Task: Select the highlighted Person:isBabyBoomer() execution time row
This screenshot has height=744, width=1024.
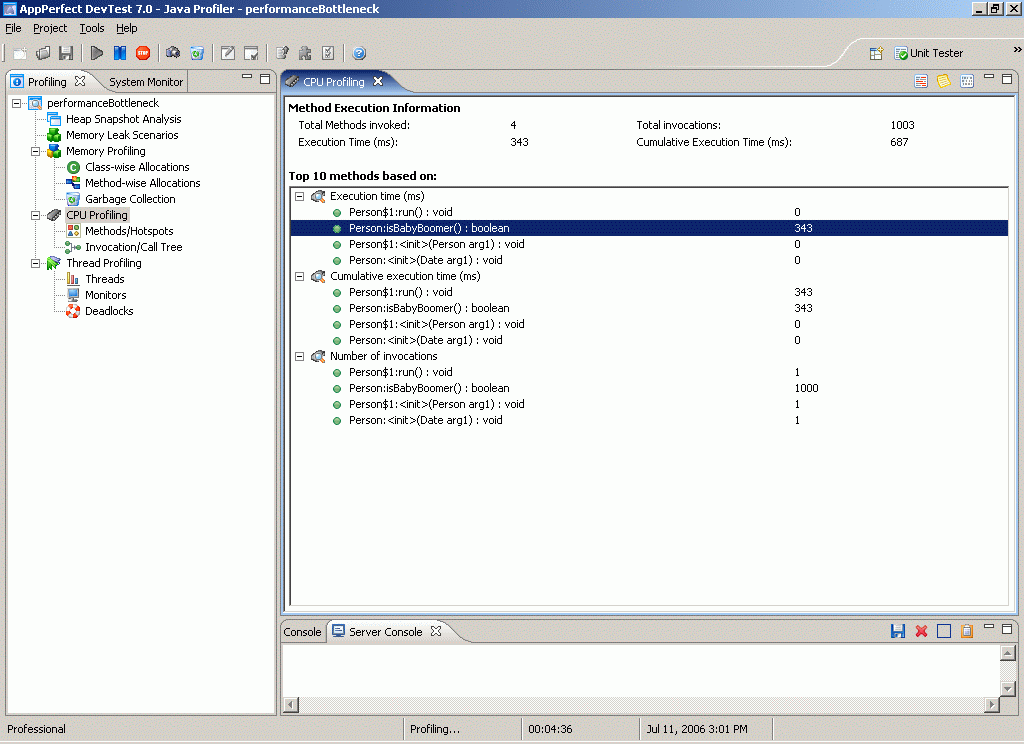Action: (x=649, y=228)
